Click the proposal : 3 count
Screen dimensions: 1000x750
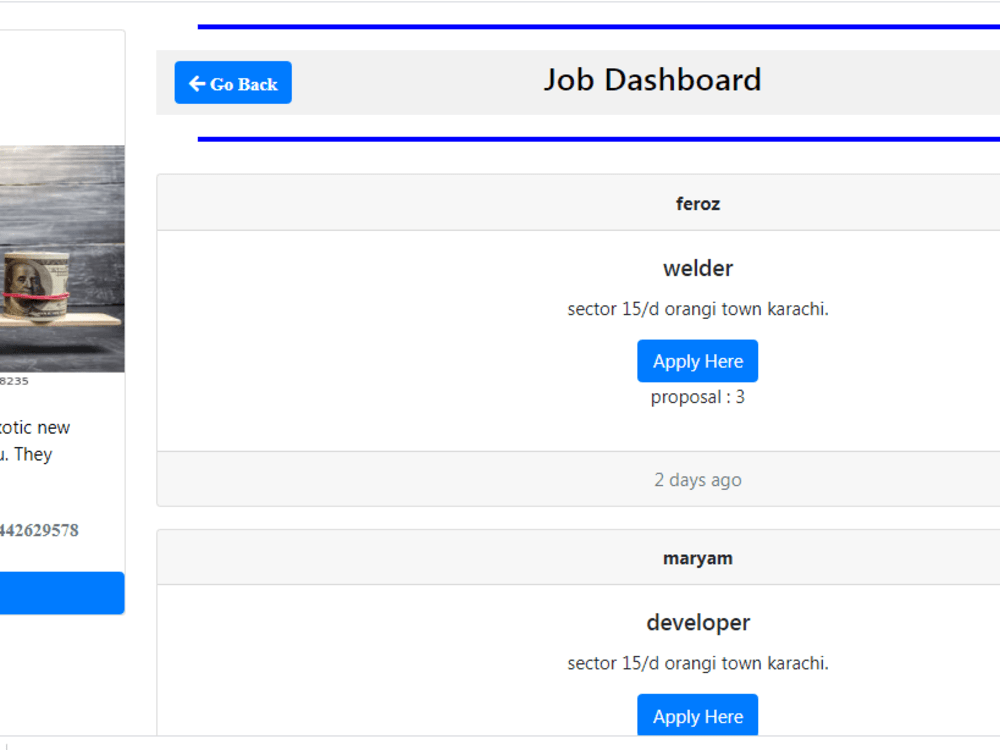[698, 397]
